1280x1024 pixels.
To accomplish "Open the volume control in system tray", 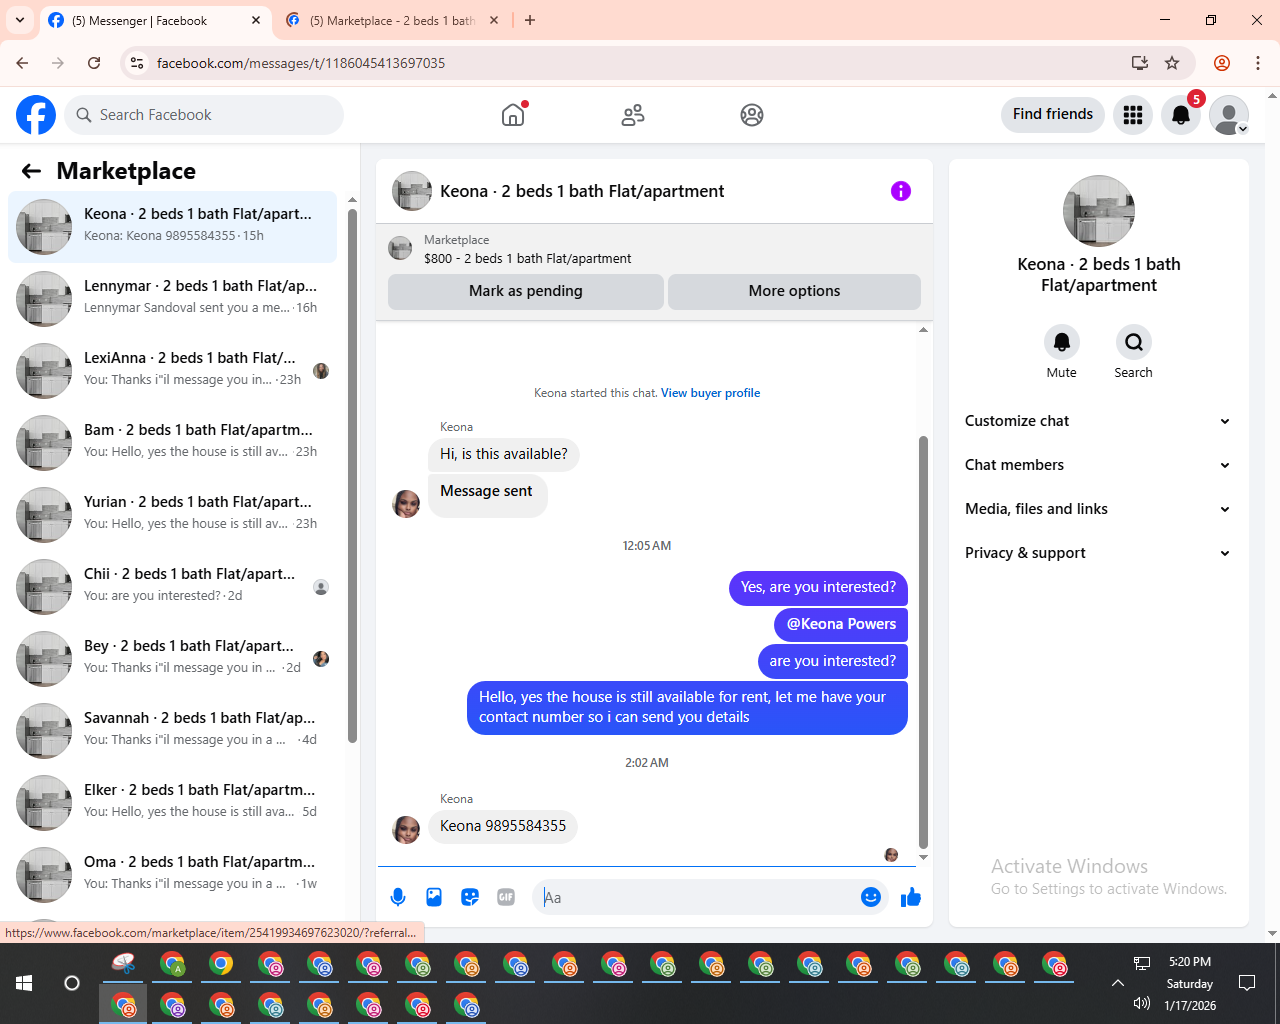I will coord(1142,1003).
